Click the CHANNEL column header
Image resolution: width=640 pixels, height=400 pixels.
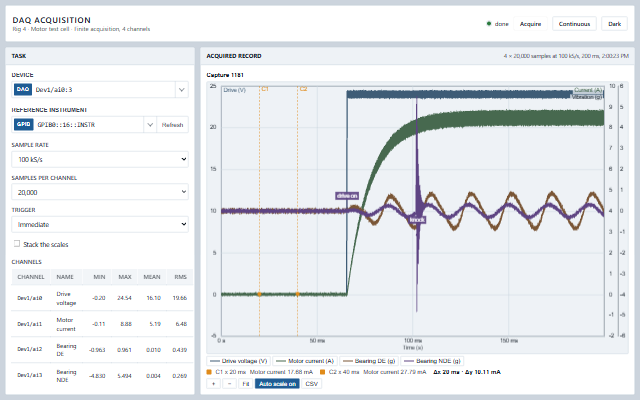pos(31,277)
